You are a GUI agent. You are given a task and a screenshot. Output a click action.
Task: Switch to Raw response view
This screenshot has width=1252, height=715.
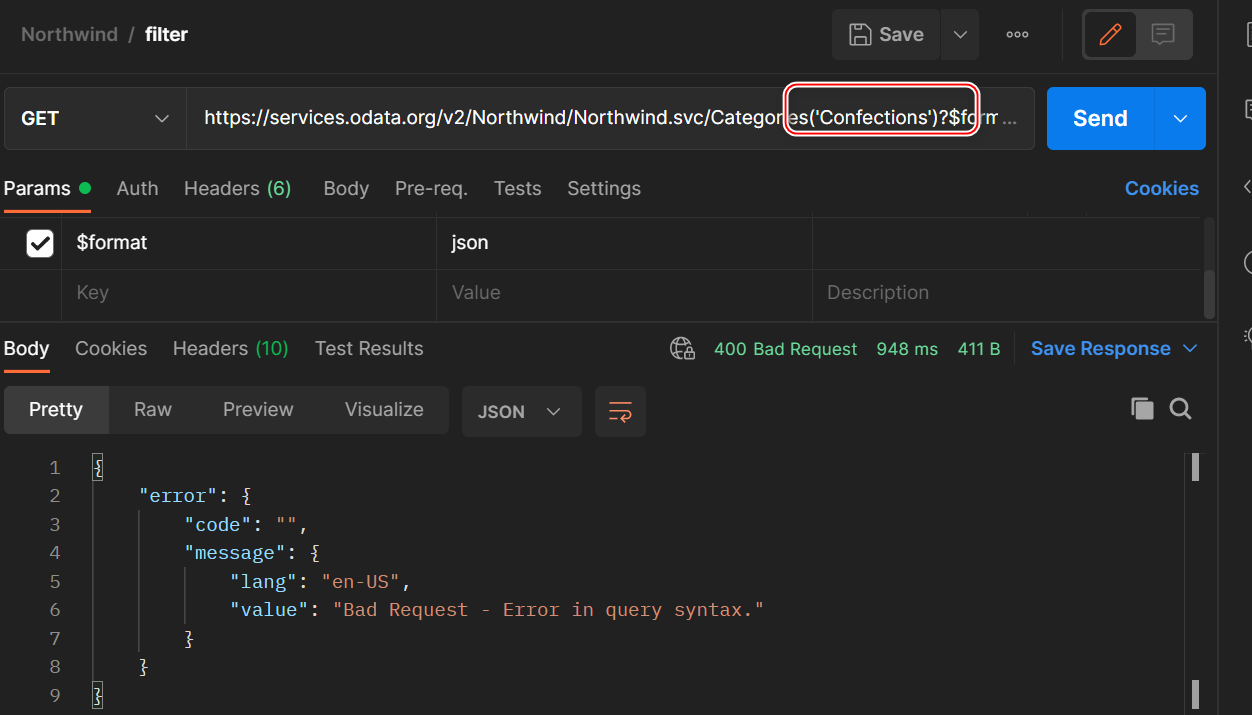153,410
